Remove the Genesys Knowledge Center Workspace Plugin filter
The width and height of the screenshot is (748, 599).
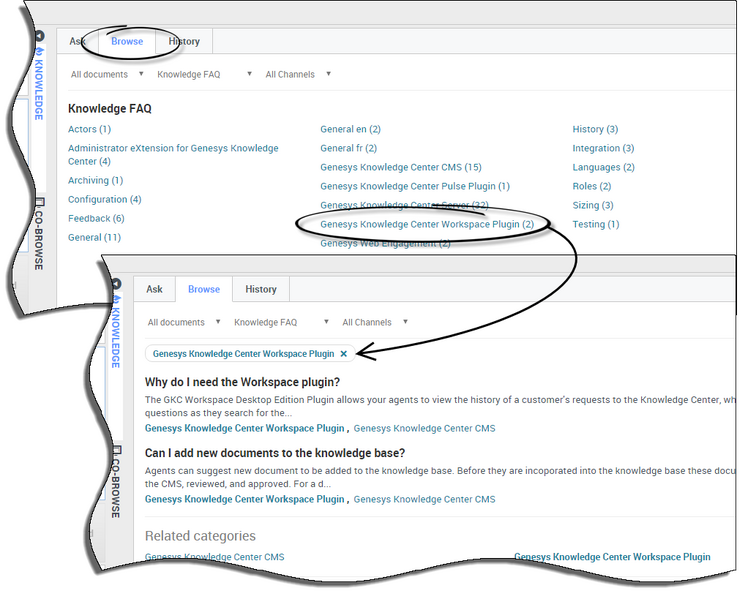point(343,354)
